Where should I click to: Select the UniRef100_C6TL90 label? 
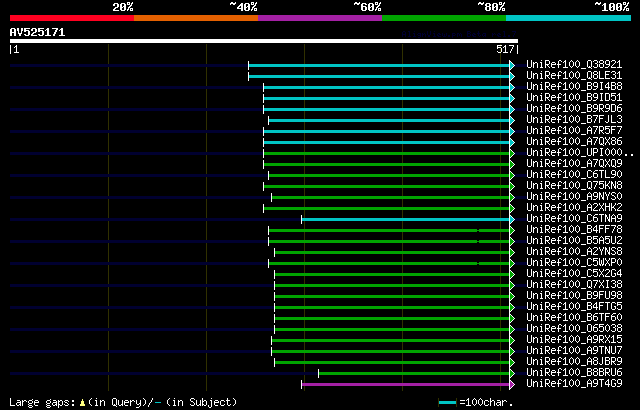click(x=574, y=175)
